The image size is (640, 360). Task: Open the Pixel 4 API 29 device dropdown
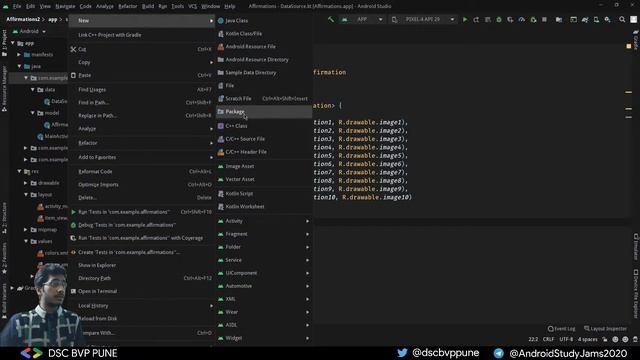(423, 20)
